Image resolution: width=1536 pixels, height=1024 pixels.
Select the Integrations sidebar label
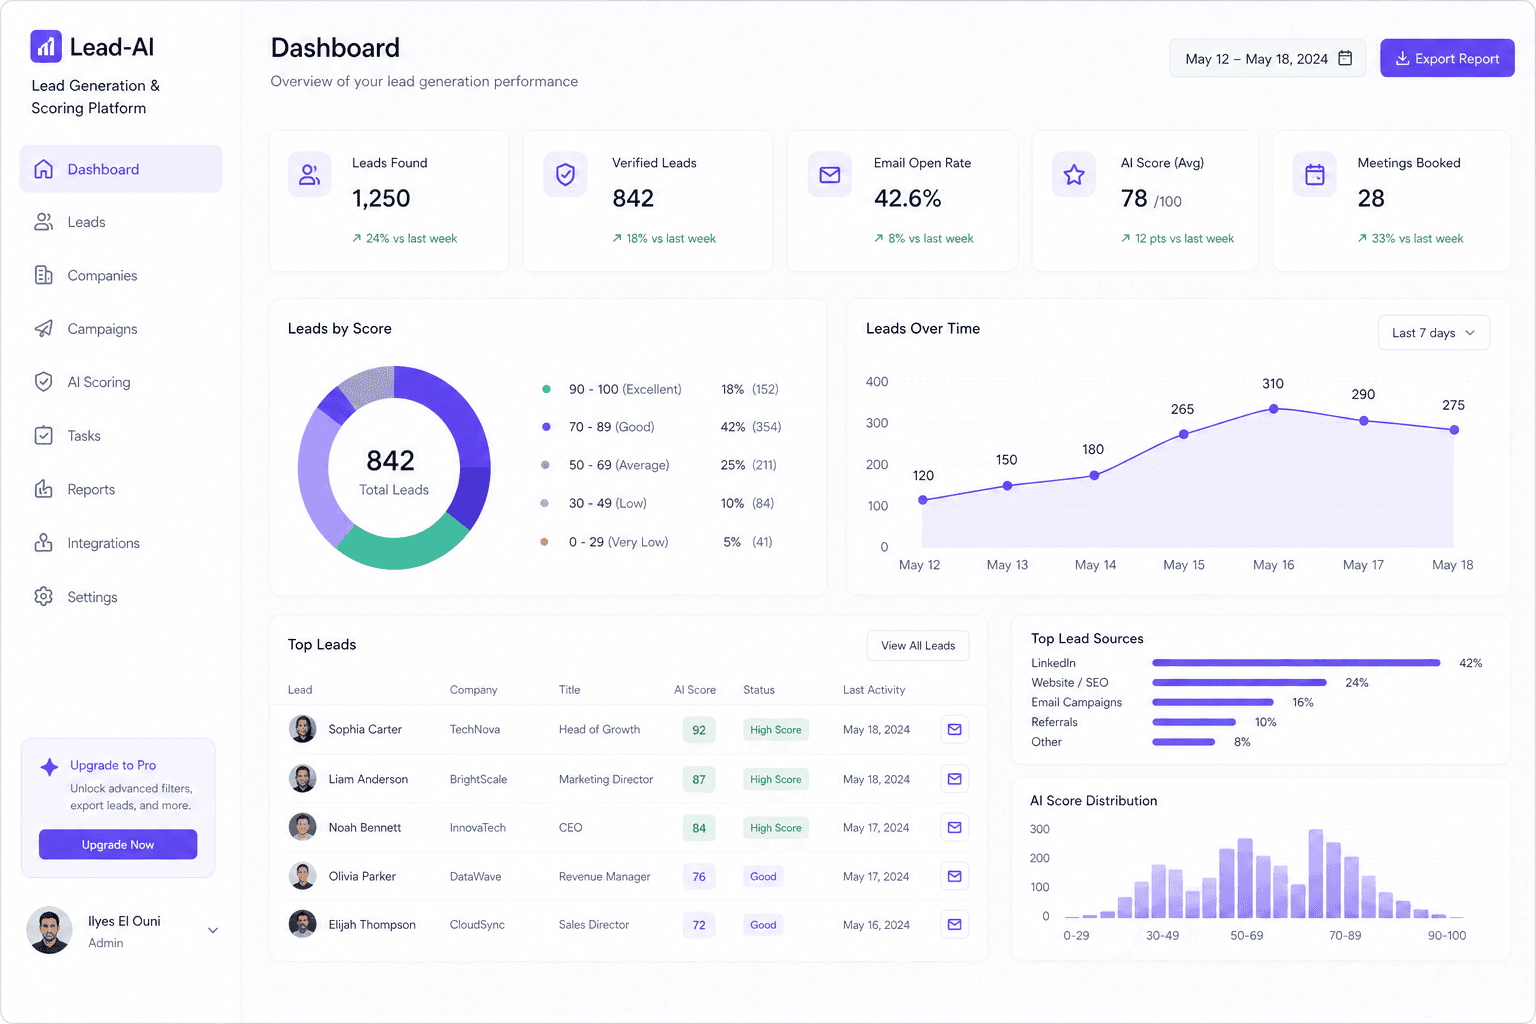[104, 543]
